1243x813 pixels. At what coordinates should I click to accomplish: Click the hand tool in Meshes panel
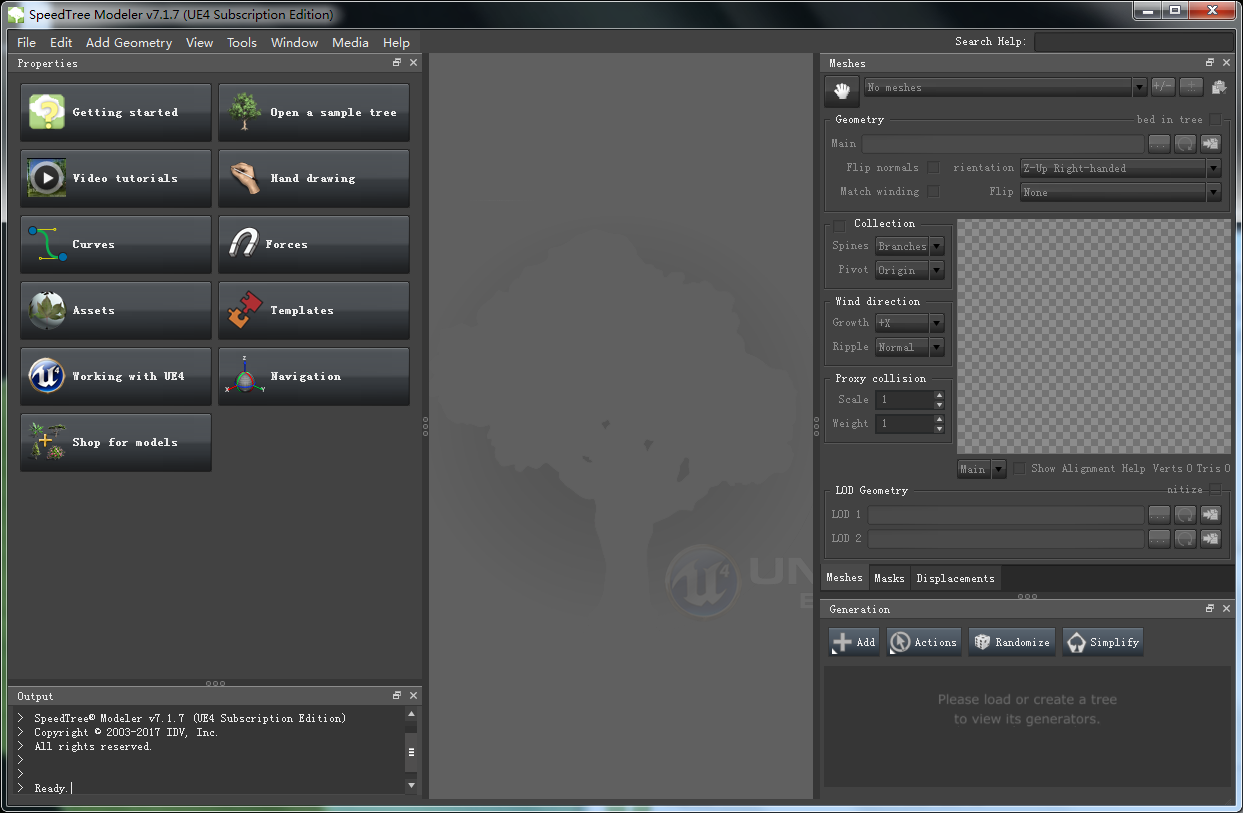842,91
